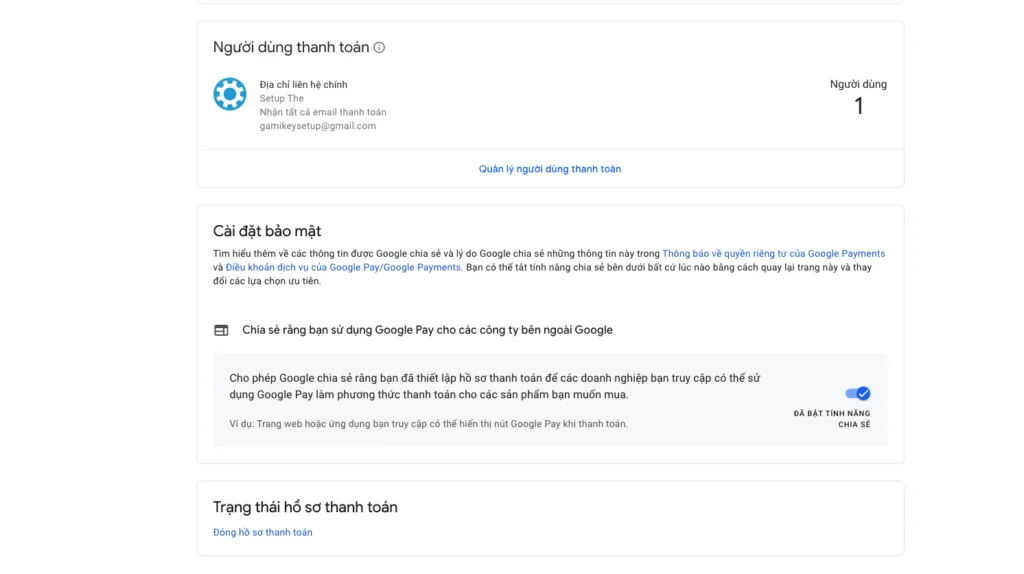Click the user count number 1
Screen dimensions: 1024x574
click(x=858, y=107)
